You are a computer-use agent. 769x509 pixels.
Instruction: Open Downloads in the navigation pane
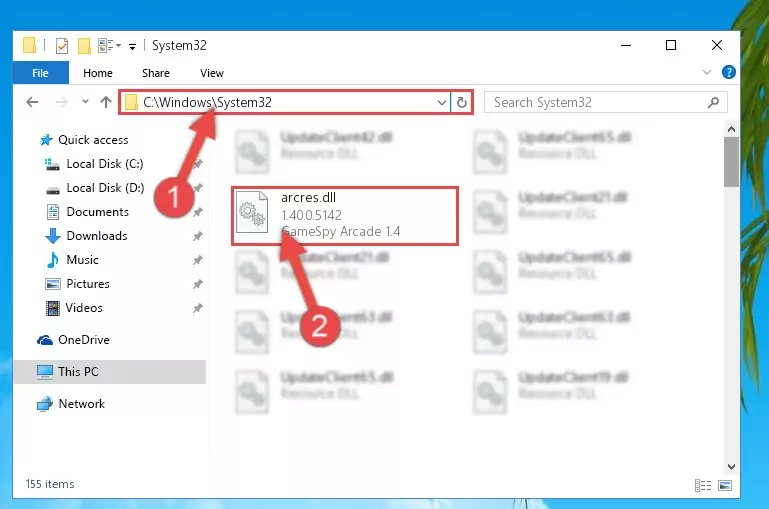(97, 236)
